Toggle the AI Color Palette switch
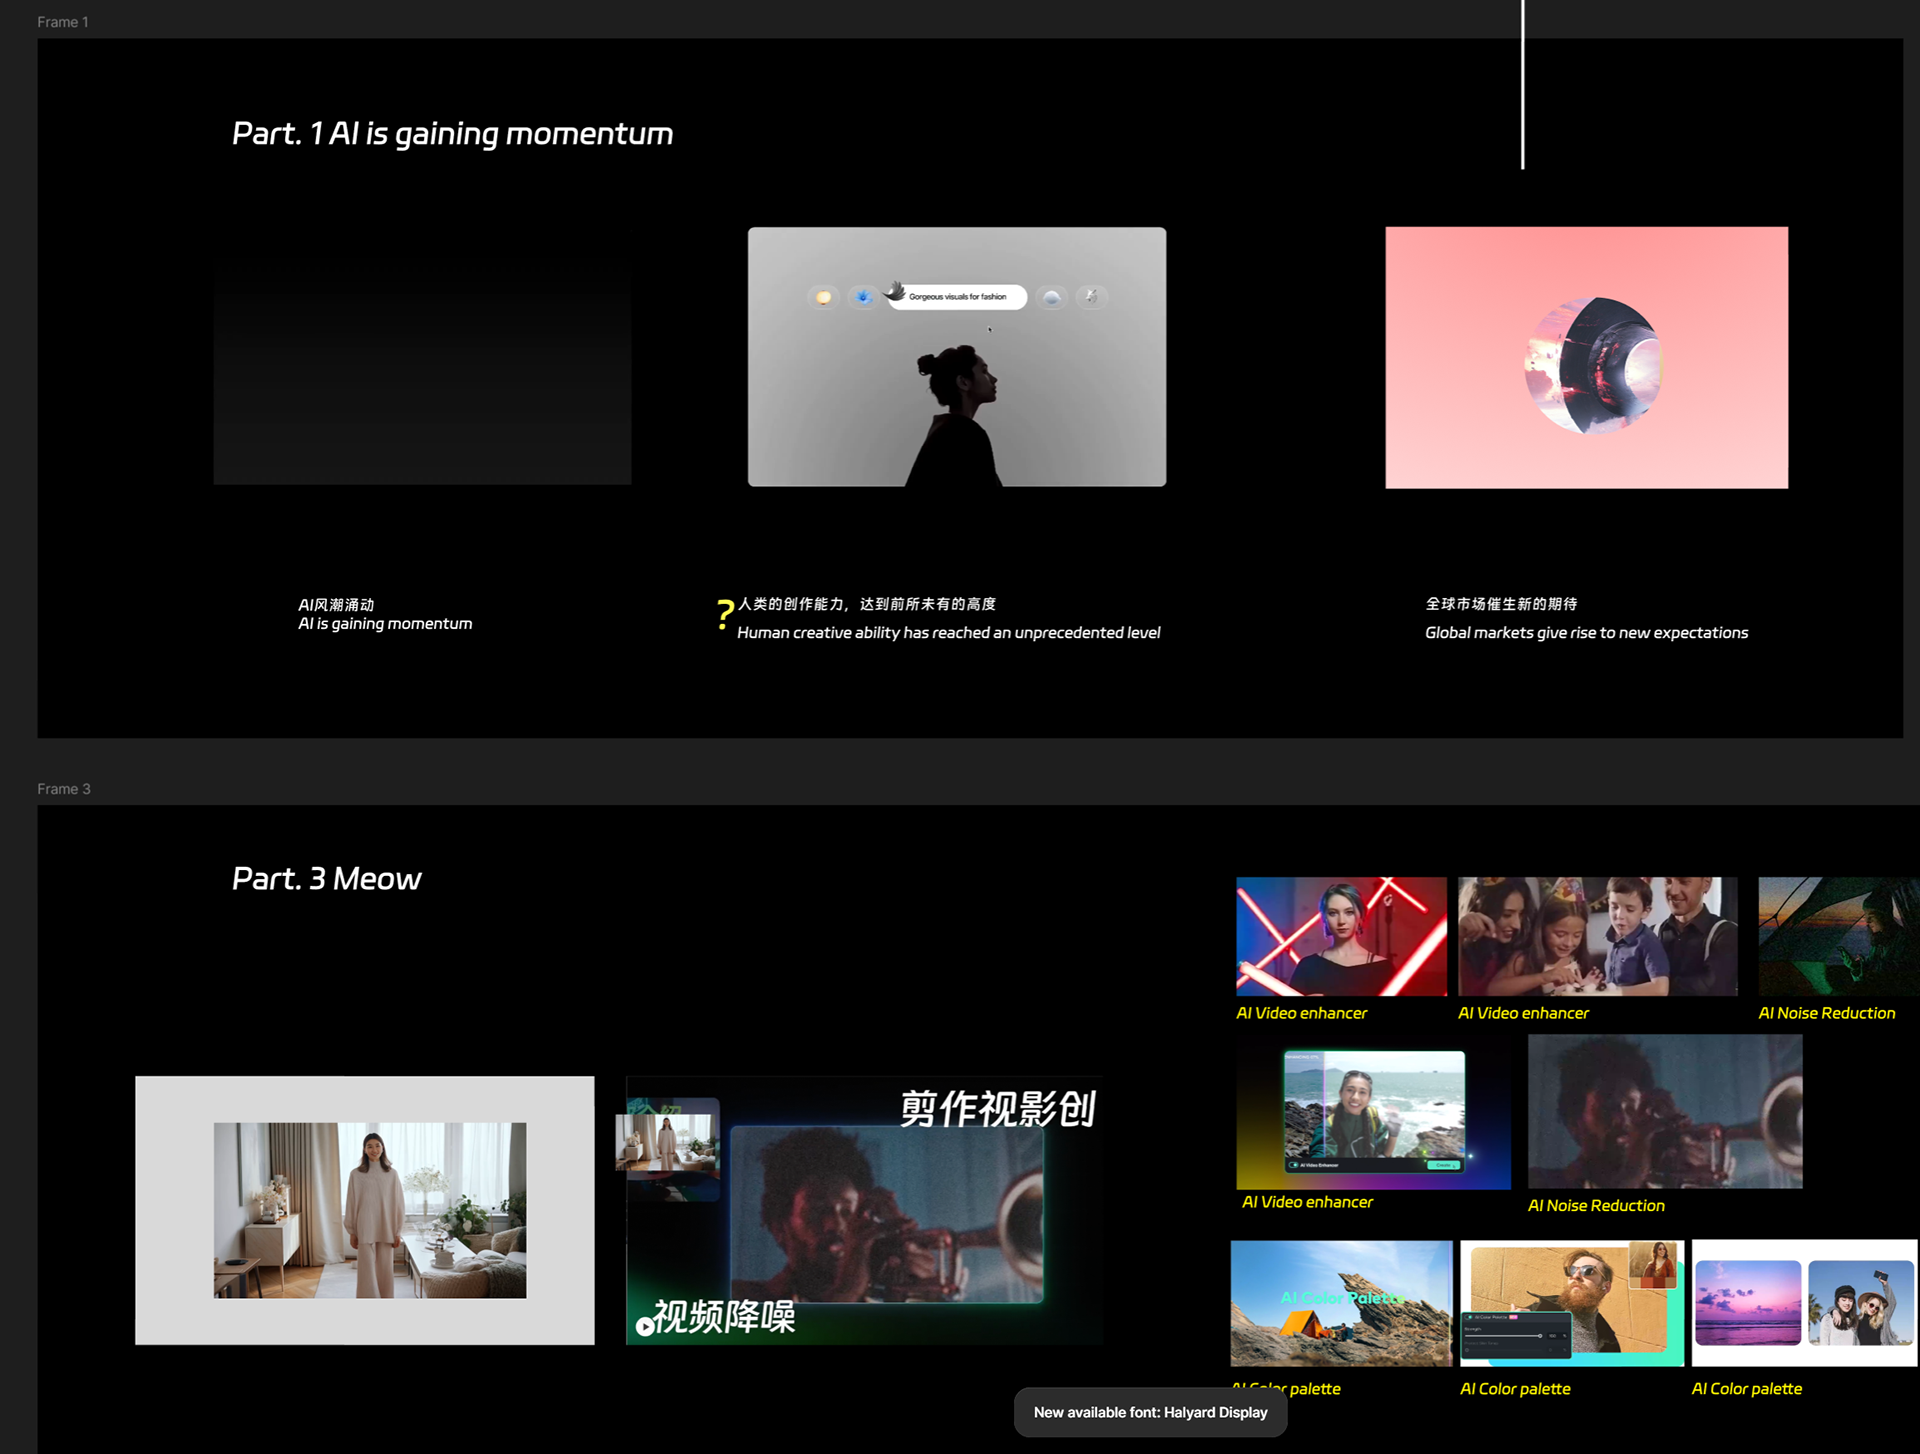This screenshot has width=1920, height=1454. pos(1470,1317)
